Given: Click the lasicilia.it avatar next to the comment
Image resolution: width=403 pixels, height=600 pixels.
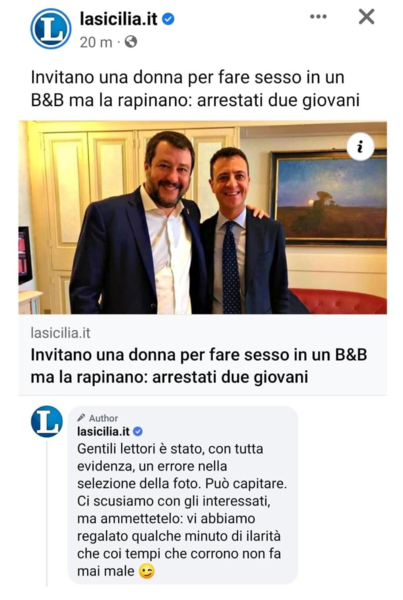Looking at the screenshot, I should point(47,422).
